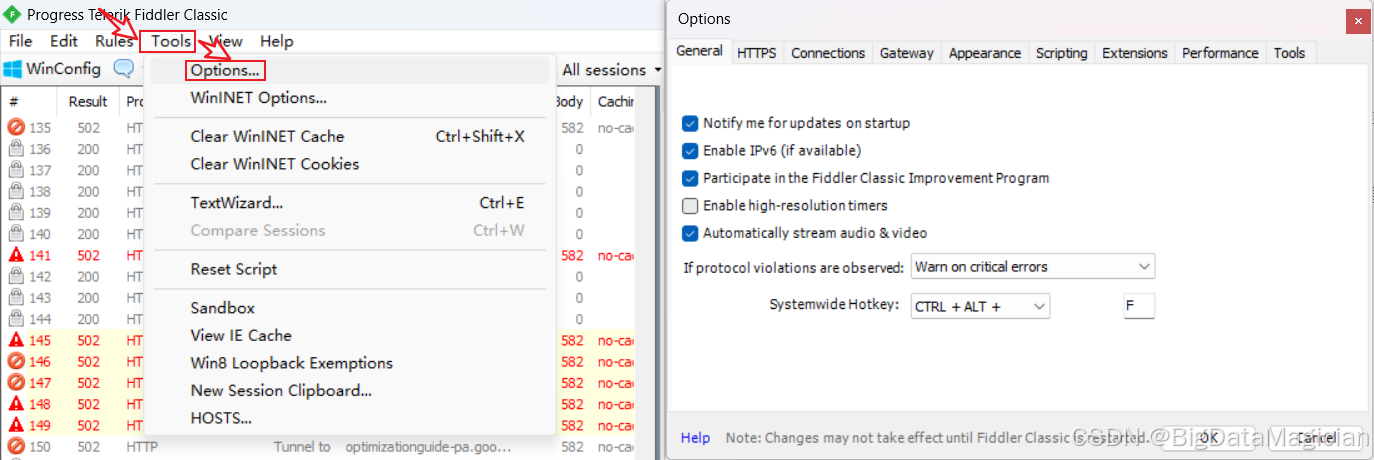1374x460 pixels.
Task: Confirm Options with OK button
Action: click(1208, 437)
